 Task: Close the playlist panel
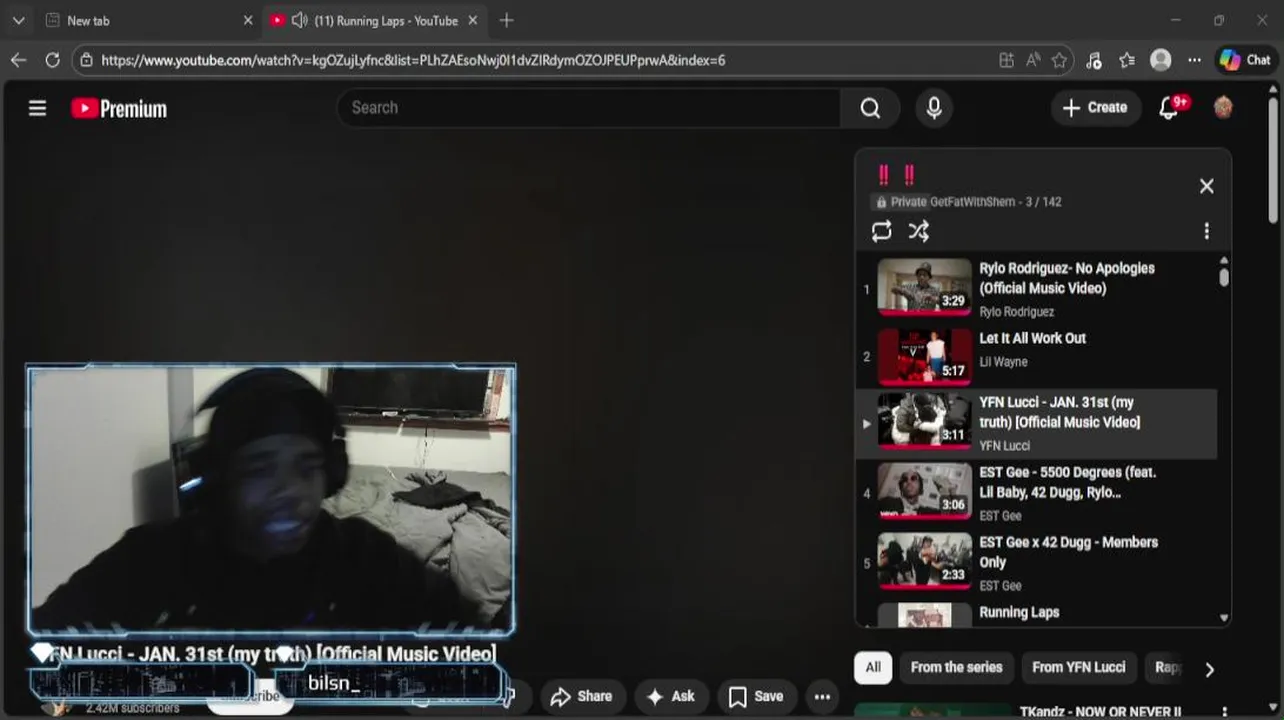(x=1206, y=186)
